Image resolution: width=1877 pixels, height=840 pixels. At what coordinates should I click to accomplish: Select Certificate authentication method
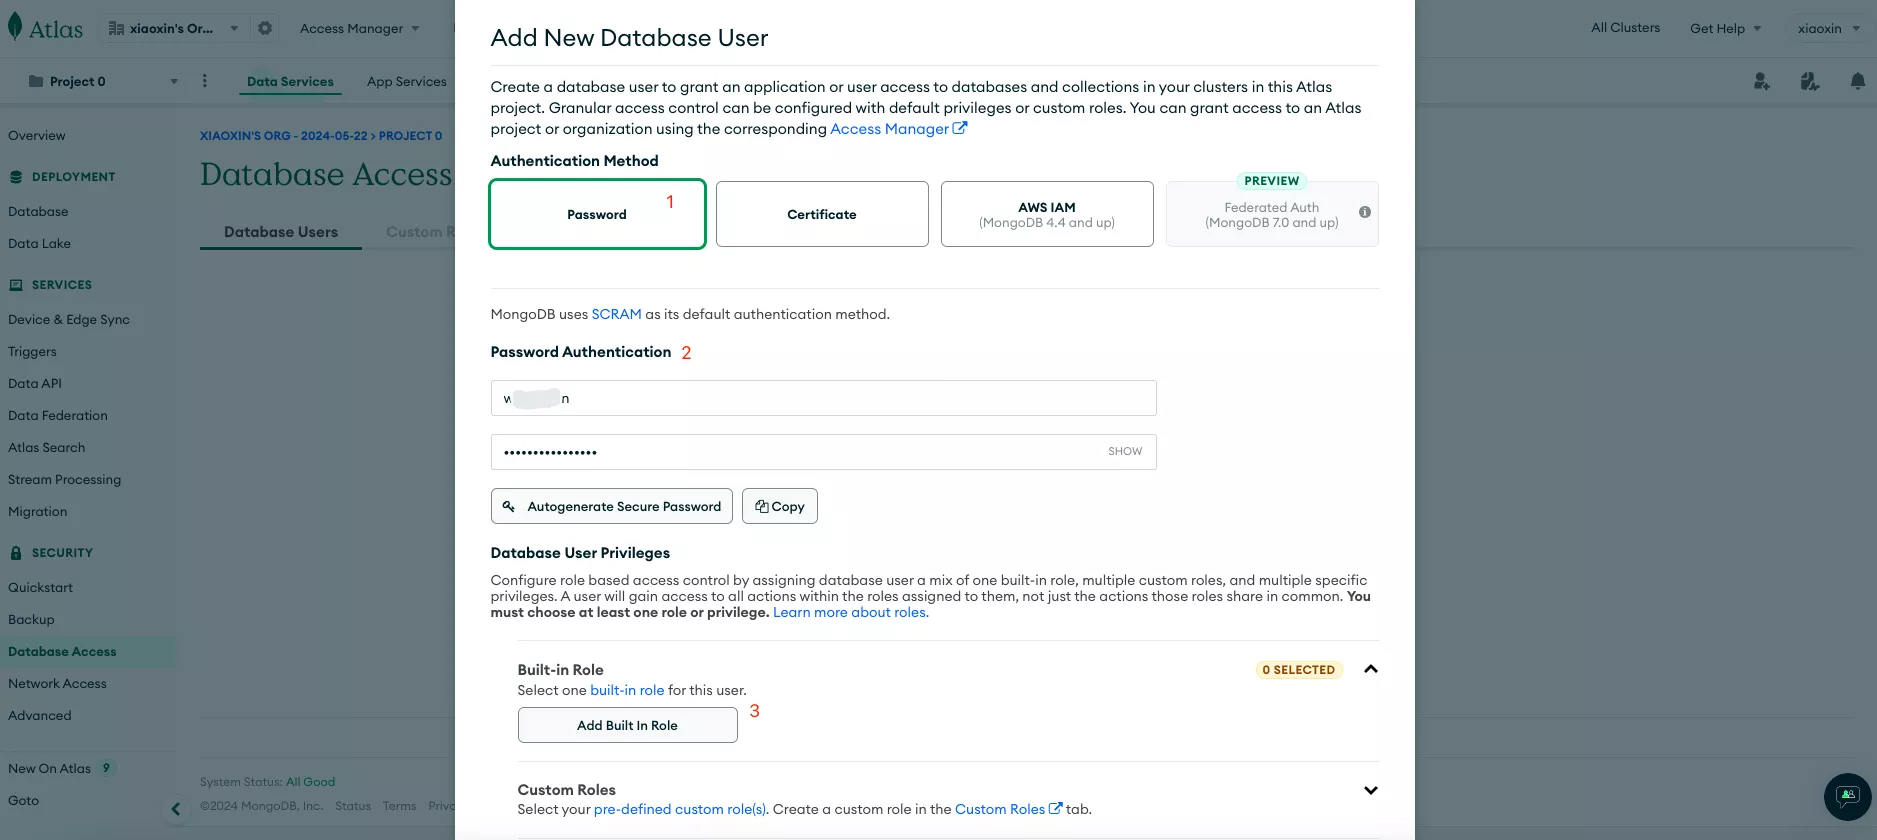pos(822,214)
